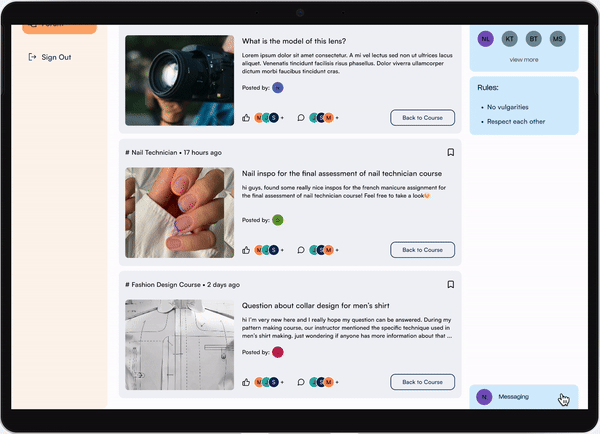Viewport: 600px width, 434px height.
Task: Select the NL member avatar
Action: [486, 39]
